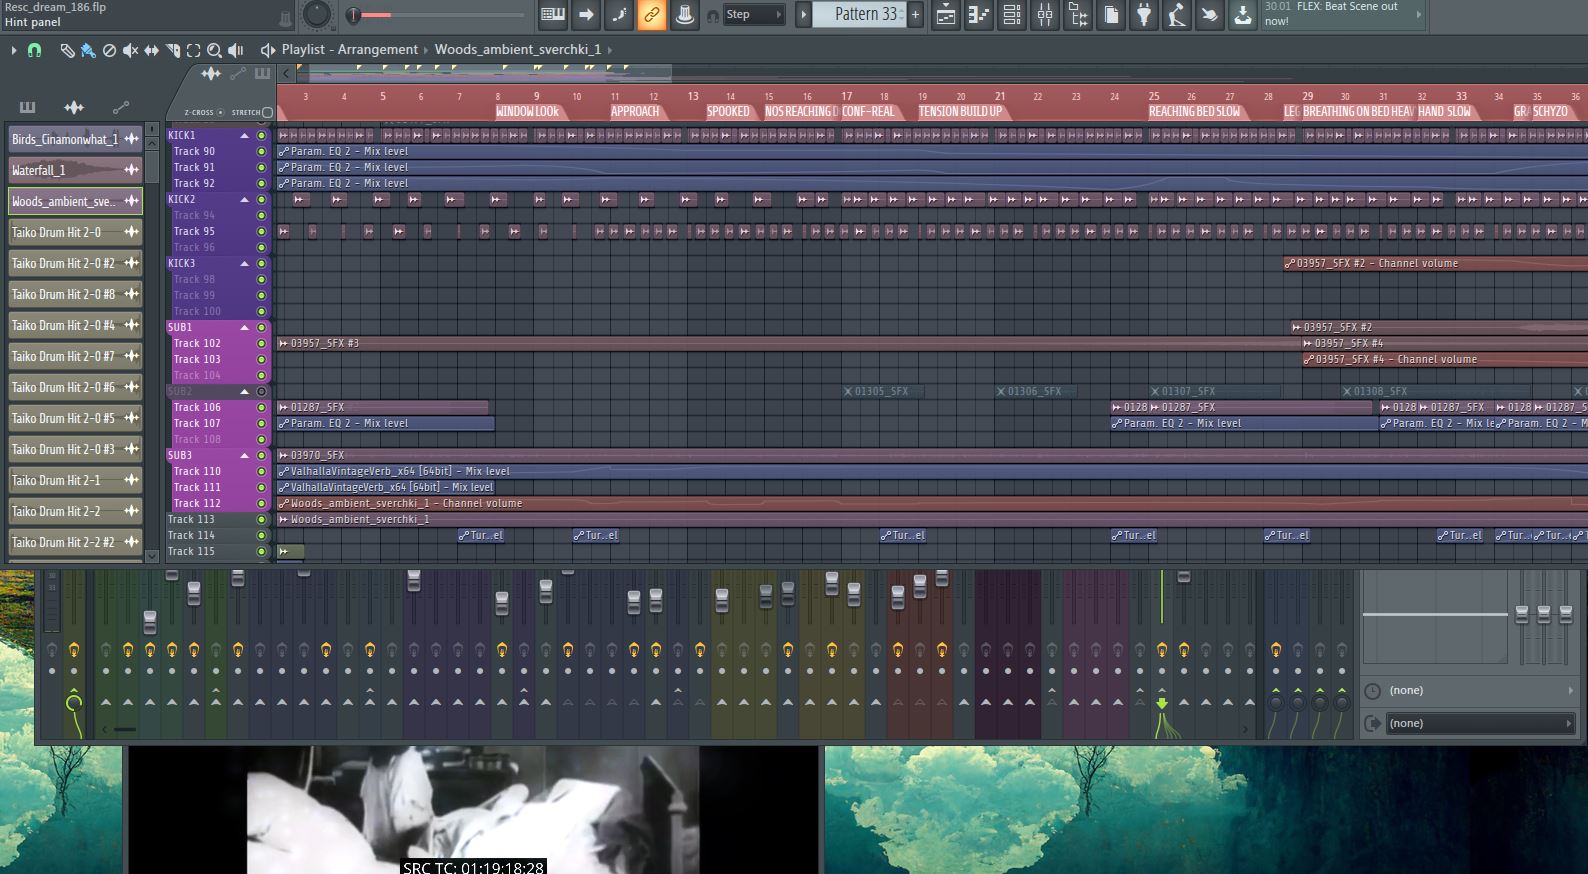Screen dimensions: 1588x874
Task: Click the Playlist - Arrangement breadcrumb
Action: [350, 49]
